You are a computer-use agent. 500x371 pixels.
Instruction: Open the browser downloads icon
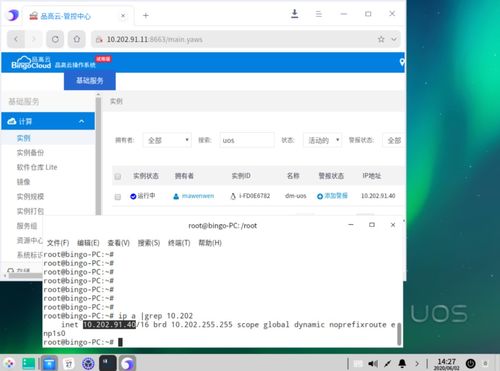[x=295, y=14]
